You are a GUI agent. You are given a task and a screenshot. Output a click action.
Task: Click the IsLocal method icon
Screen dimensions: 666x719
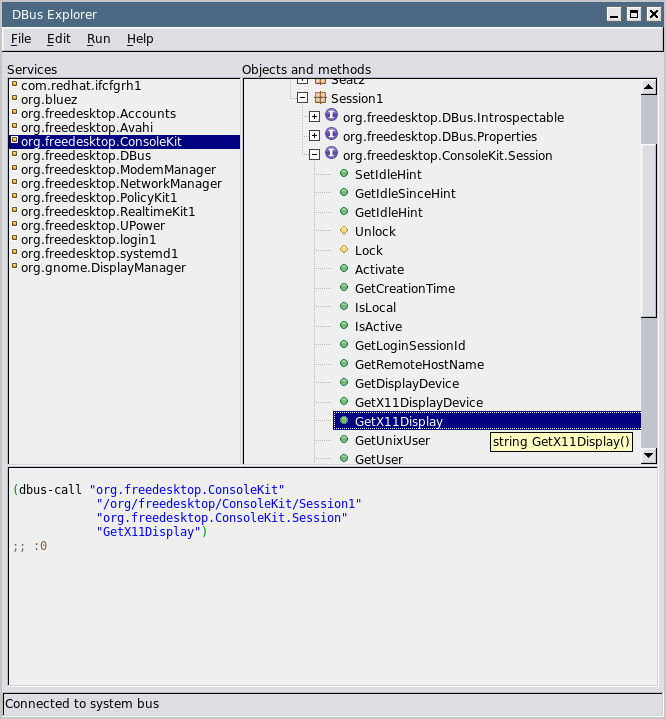[344, 306]
